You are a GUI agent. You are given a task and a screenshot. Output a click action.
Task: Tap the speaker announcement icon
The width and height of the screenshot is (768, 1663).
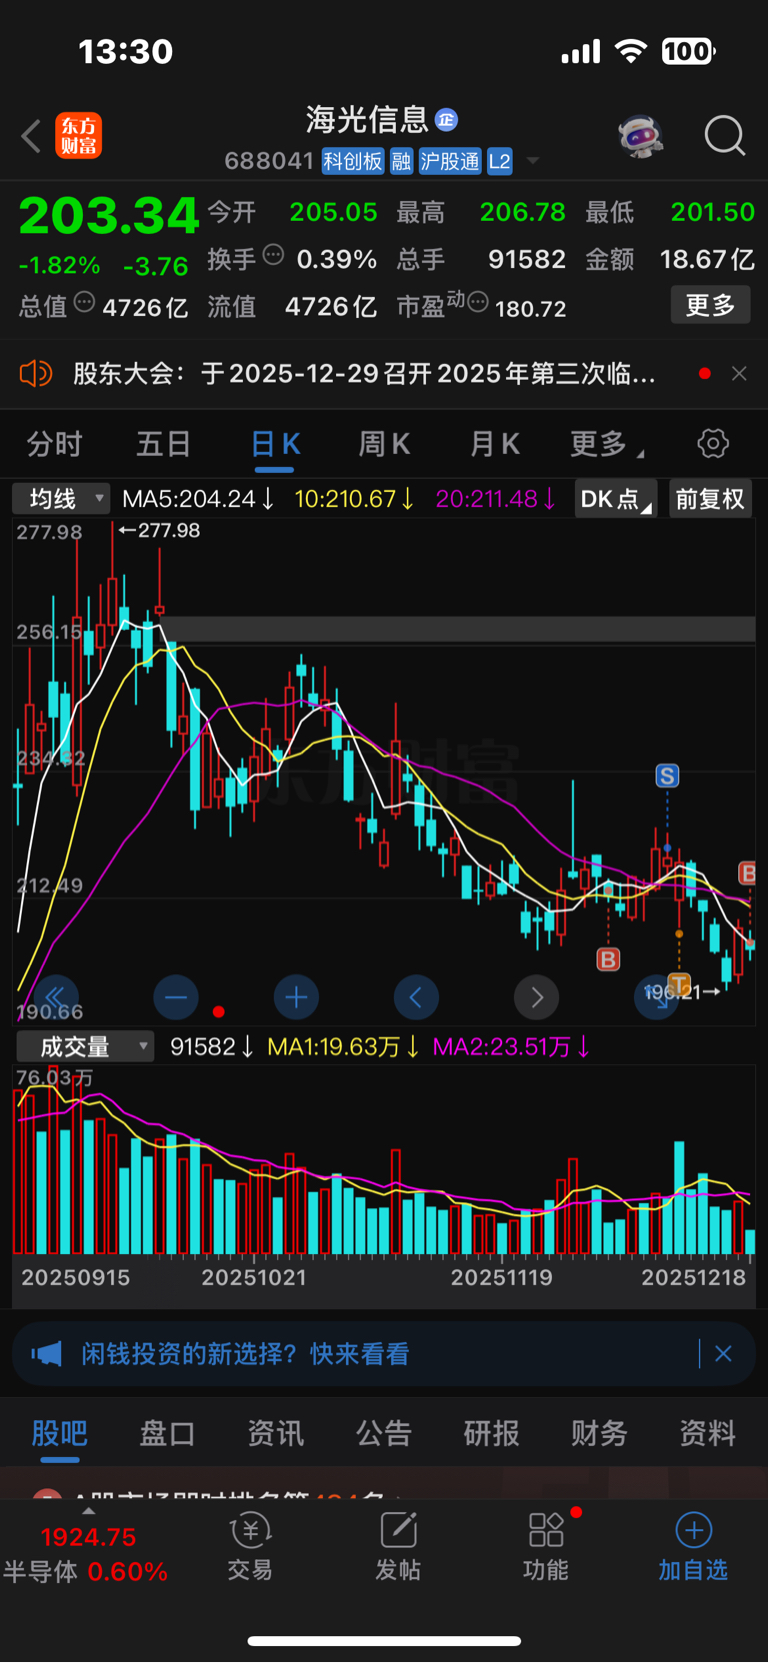tap(36, 374)
